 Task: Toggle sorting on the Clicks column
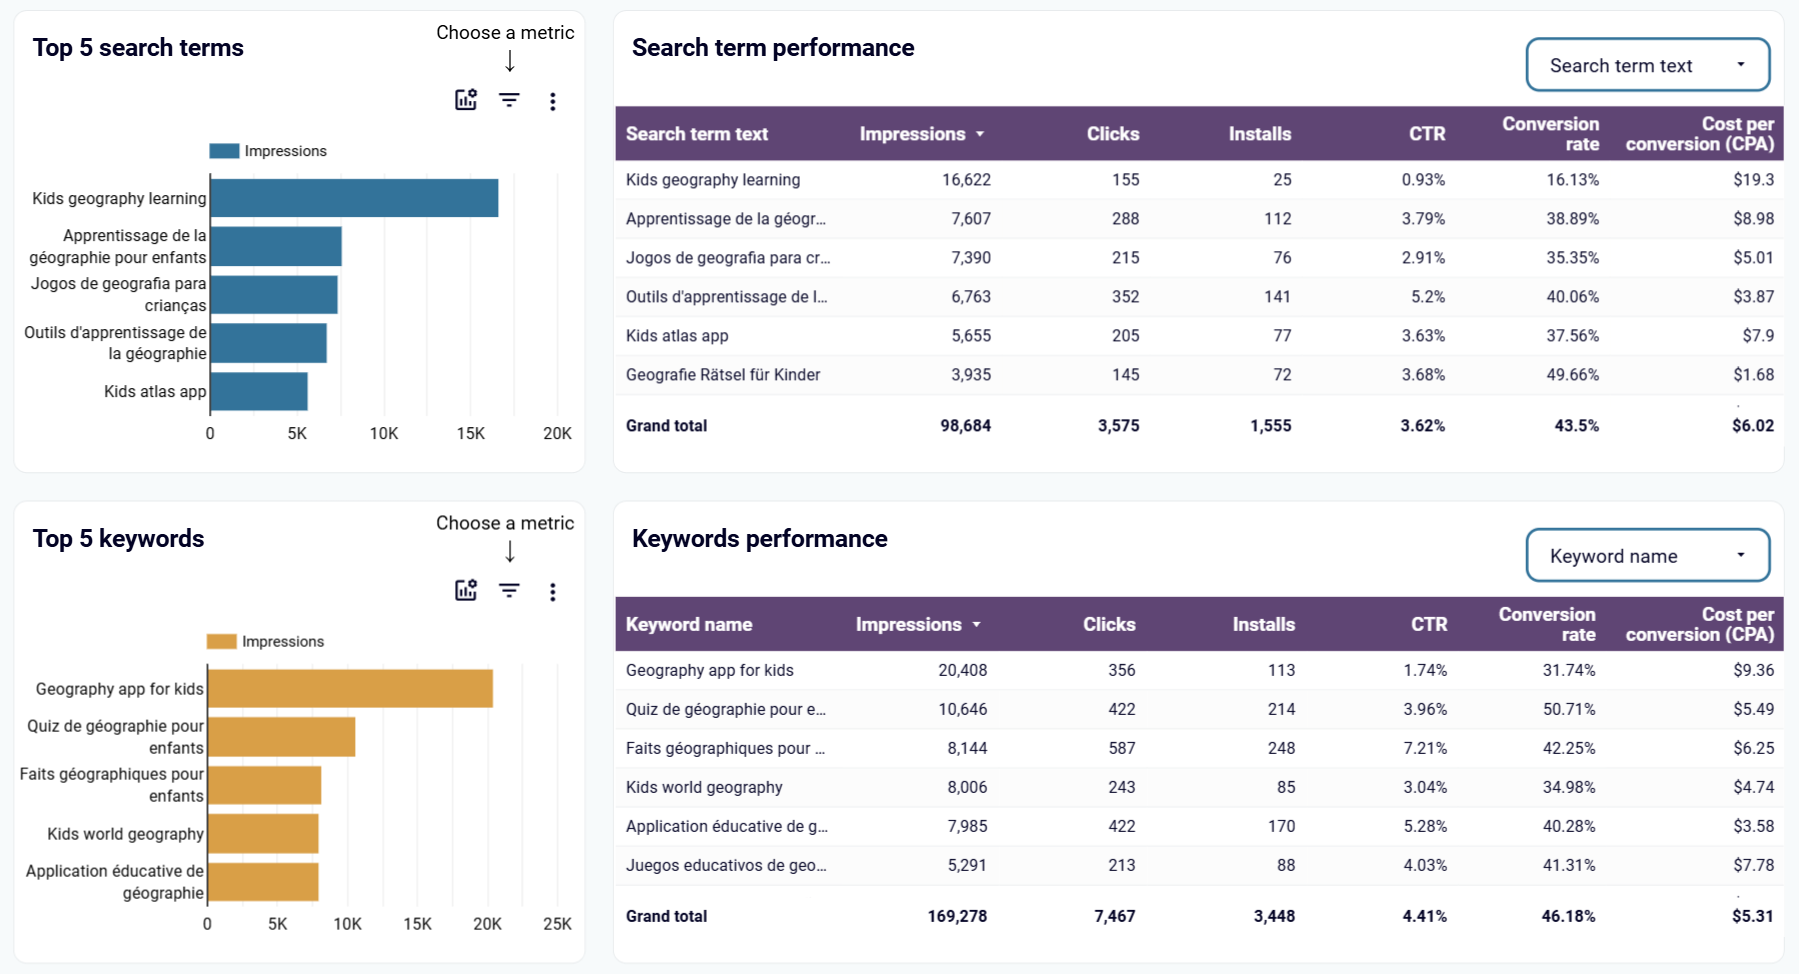(1112, 133)
